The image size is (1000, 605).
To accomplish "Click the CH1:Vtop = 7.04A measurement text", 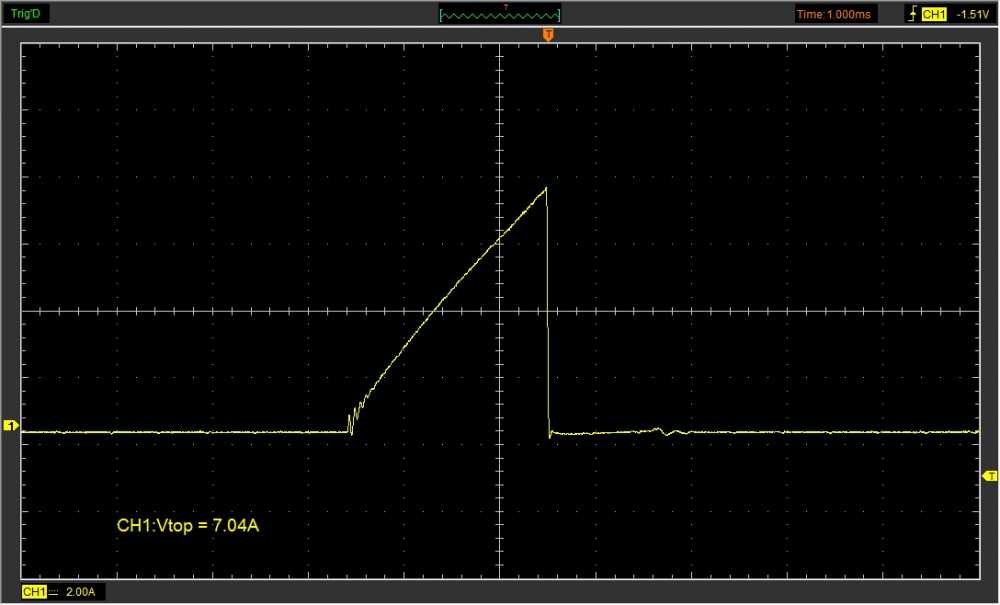I will pos(188,525).
